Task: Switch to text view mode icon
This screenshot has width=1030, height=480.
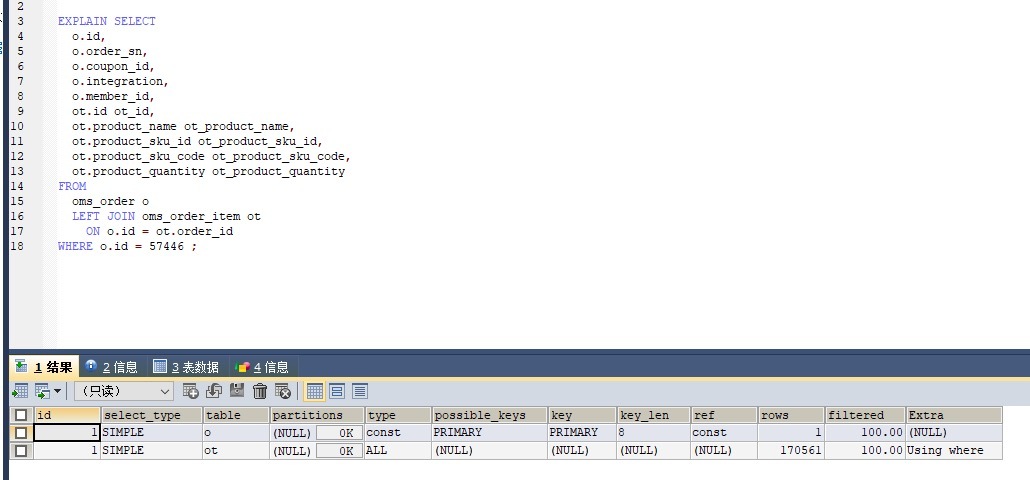Action: click(x=360, y=391)
